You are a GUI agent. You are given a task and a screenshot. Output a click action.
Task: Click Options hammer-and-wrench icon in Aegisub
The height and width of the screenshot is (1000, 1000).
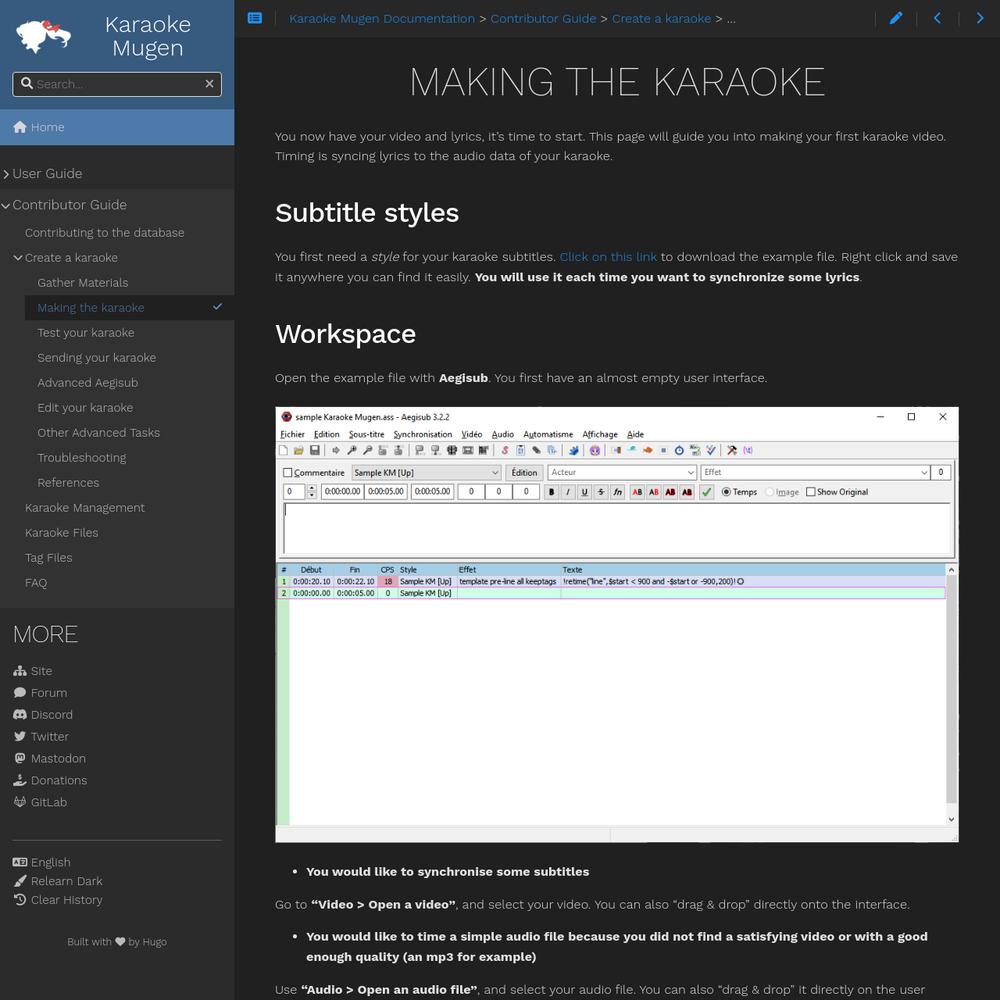[x=732, y=450]
